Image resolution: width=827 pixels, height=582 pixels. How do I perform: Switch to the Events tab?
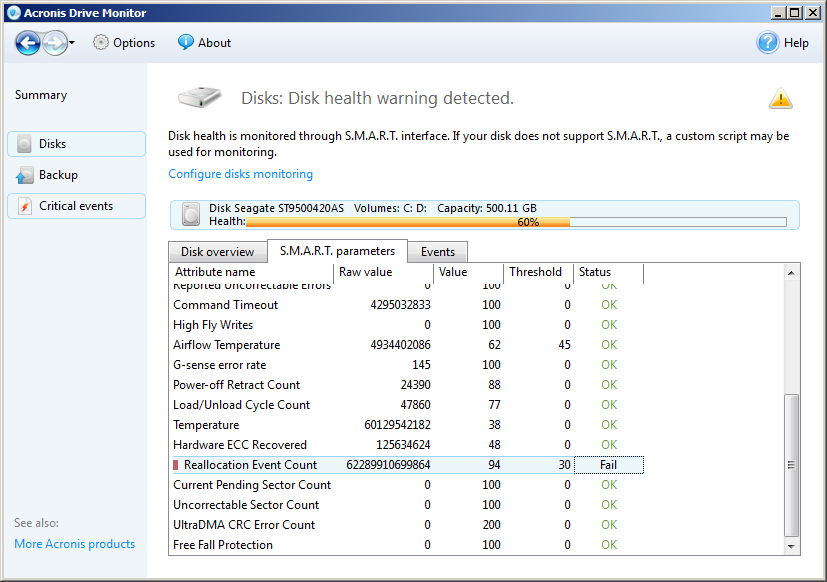point(438,252)
